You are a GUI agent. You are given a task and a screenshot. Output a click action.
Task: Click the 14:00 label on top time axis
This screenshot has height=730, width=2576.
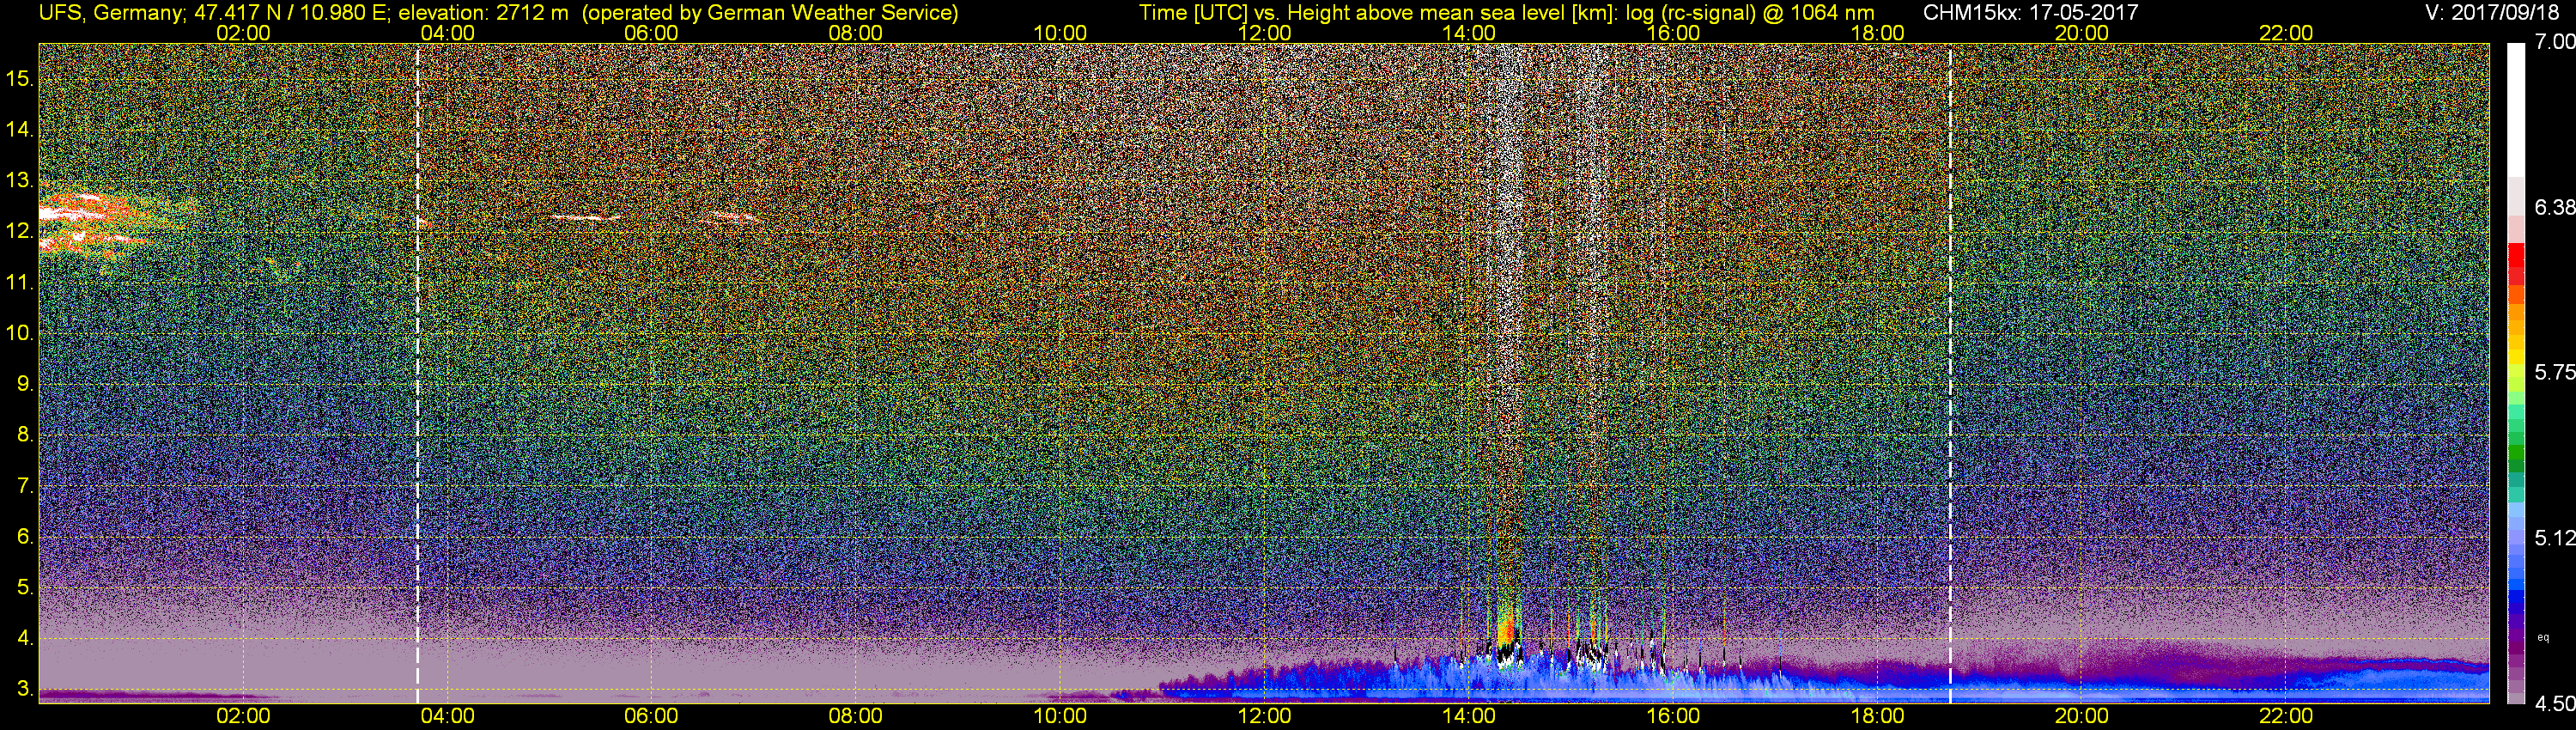click(x=1469, y=33)
